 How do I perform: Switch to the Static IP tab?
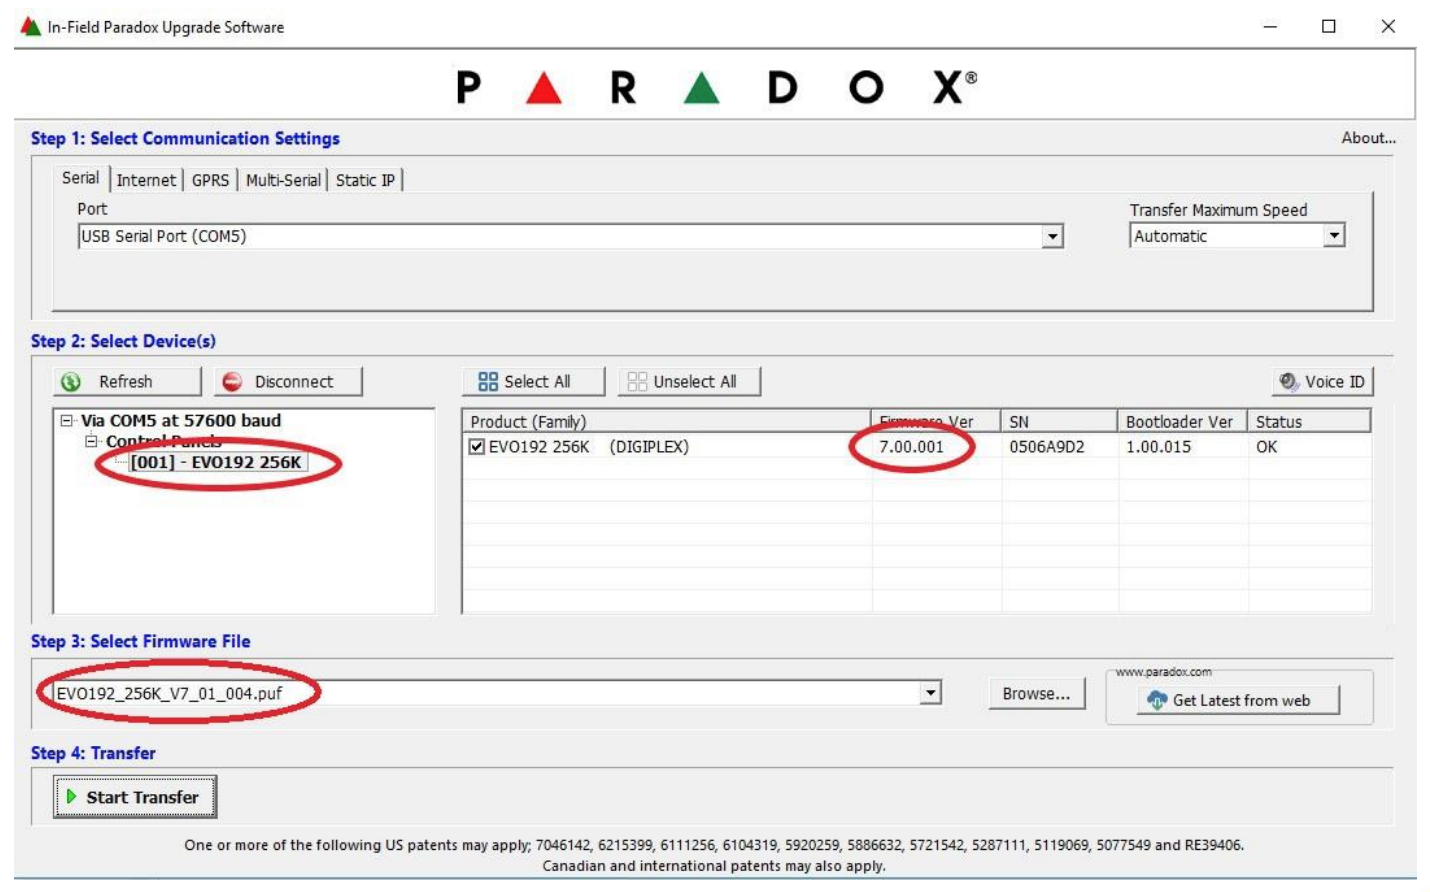[x=365, y=180]
